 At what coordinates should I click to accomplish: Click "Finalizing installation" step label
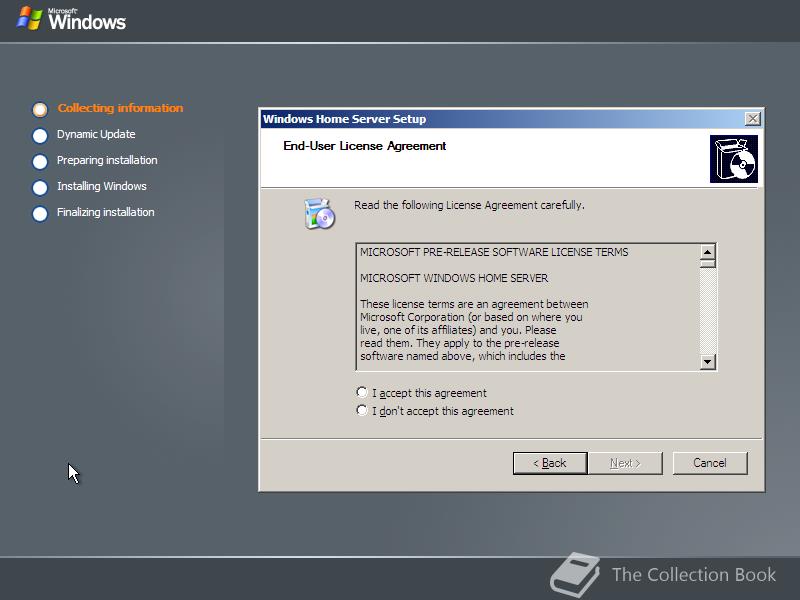(x=106, y=212)
